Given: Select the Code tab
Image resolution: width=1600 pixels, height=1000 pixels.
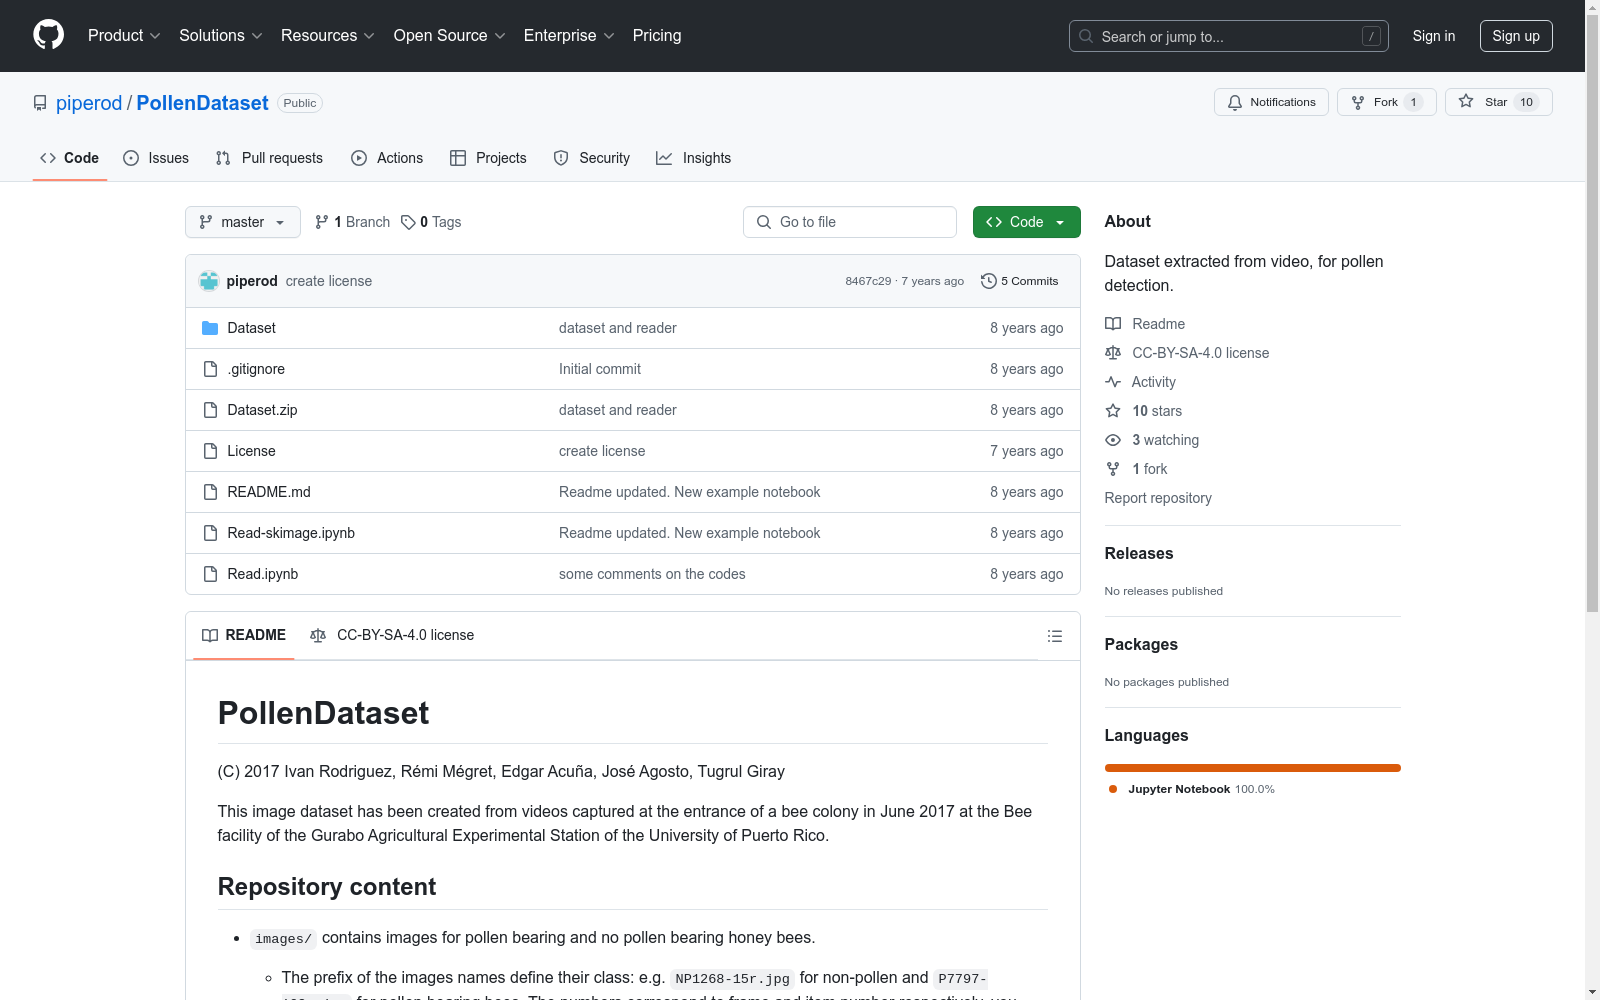Looking at the screenshot, I should click(x=70, y=158).
